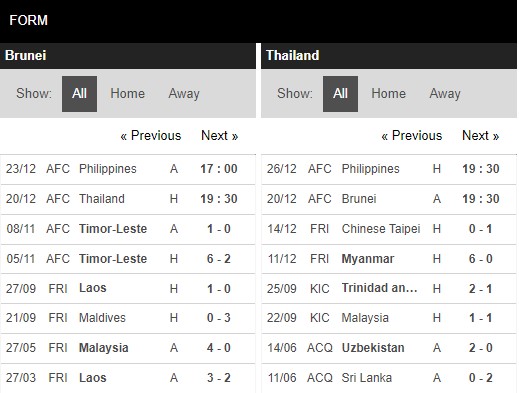Open Brunei's 6 - 2 Timor-Leste result

(128, 259)
